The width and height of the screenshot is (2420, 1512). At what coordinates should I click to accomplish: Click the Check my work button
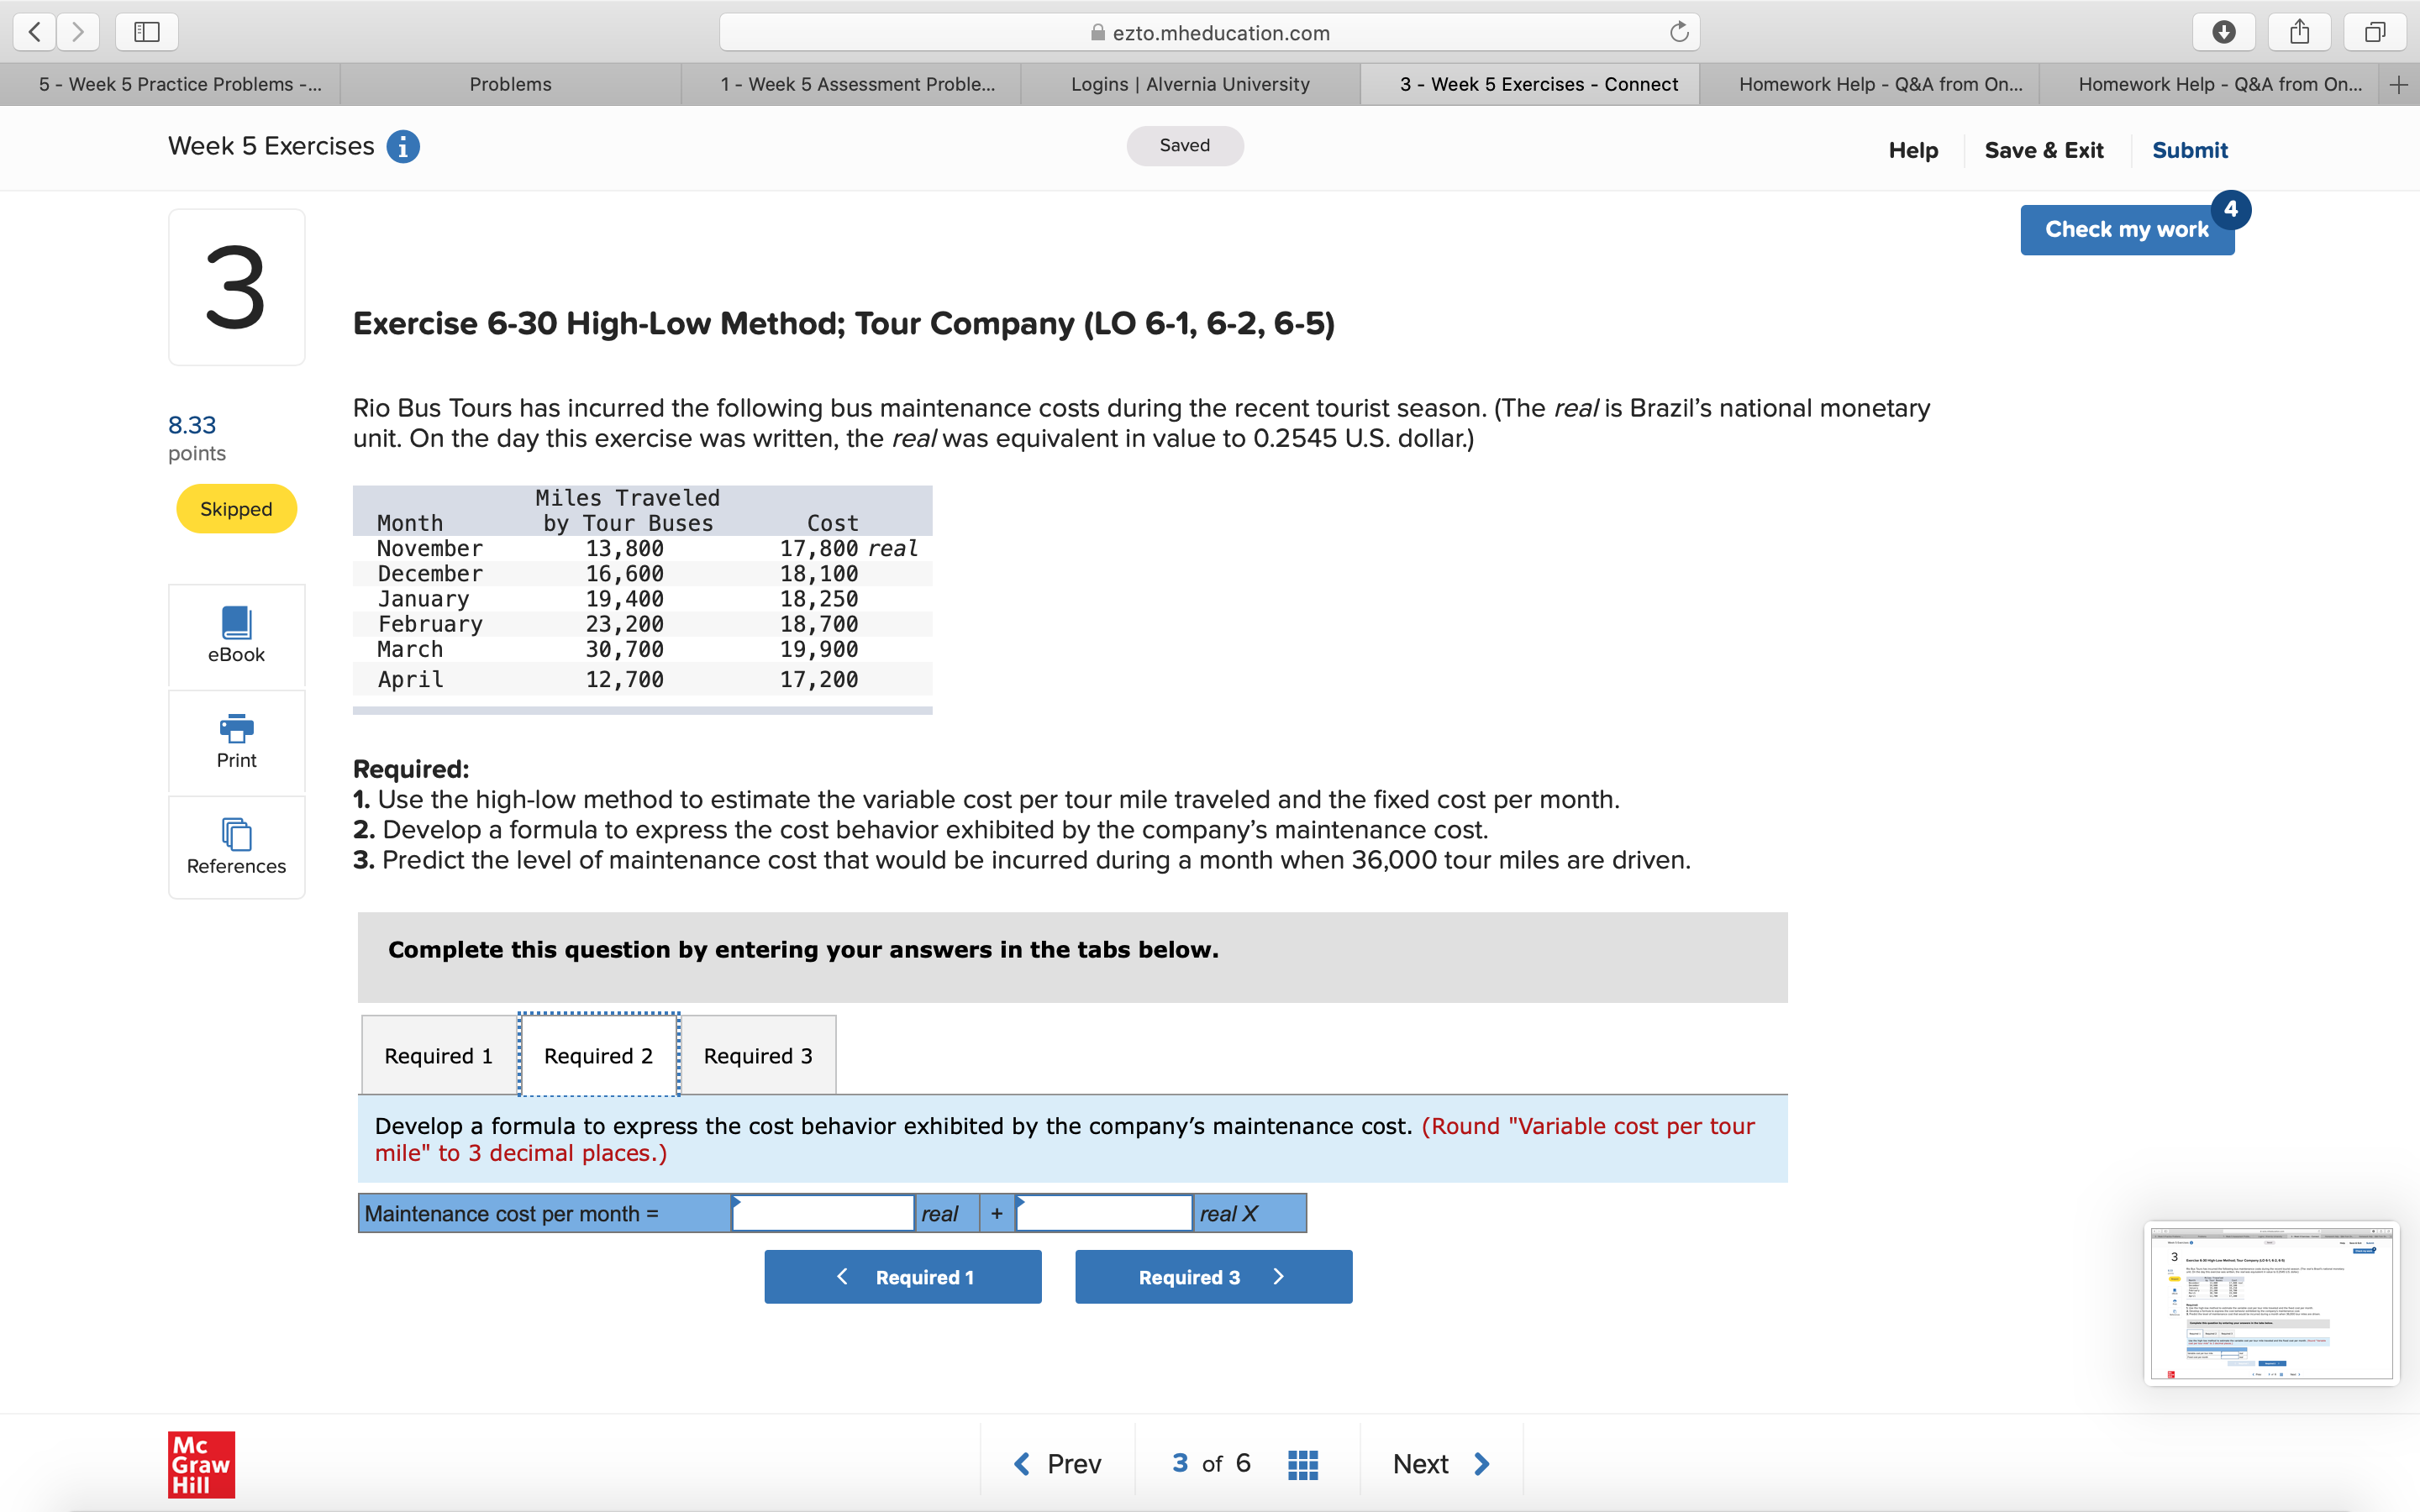(x=2126, y=229)
